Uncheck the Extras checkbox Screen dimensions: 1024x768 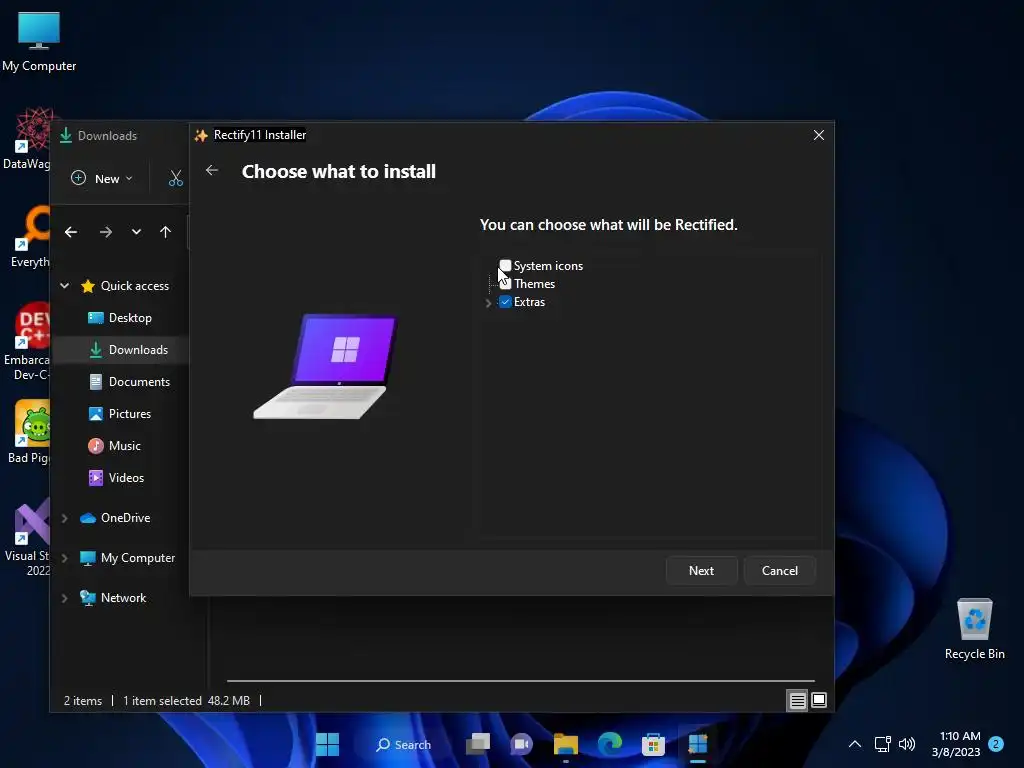pos(505,302)
